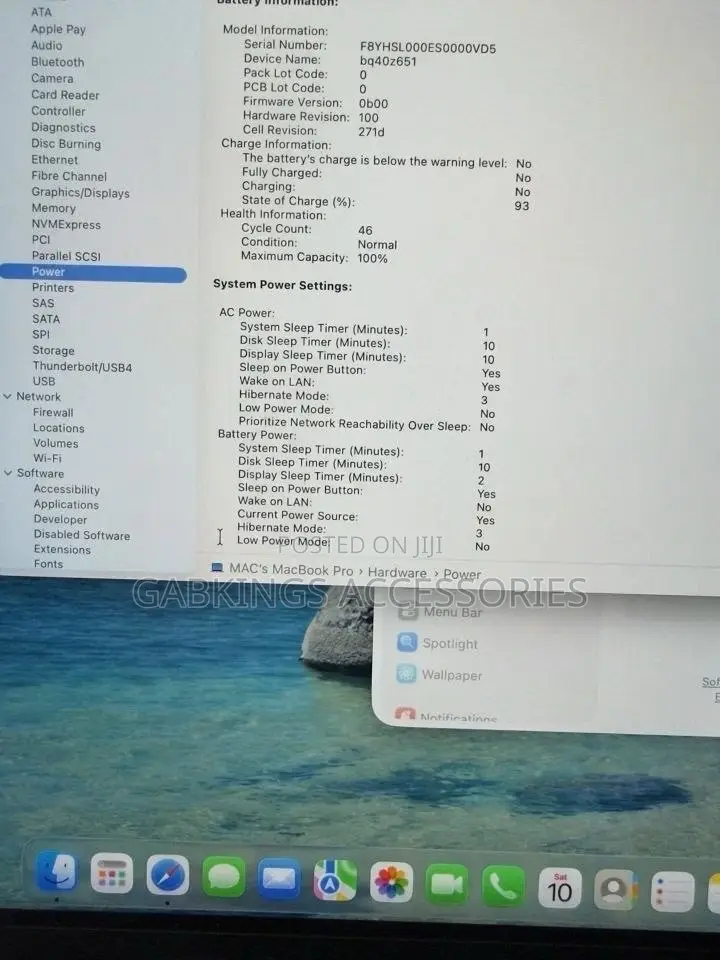Select Graphics/Displays in sidebar
Viewport: 720px width, 960px height.
(80, 192)
